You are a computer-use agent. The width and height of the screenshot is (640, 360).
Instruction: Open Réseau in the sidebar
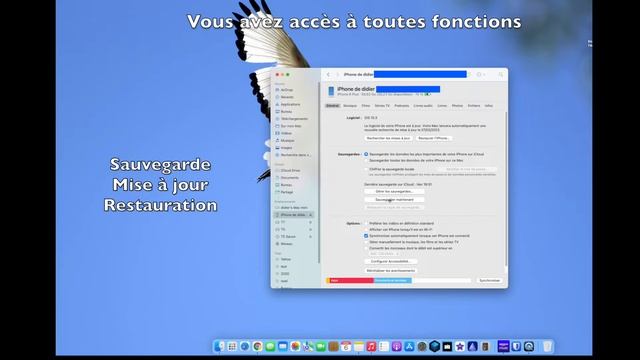pos(286,244)
